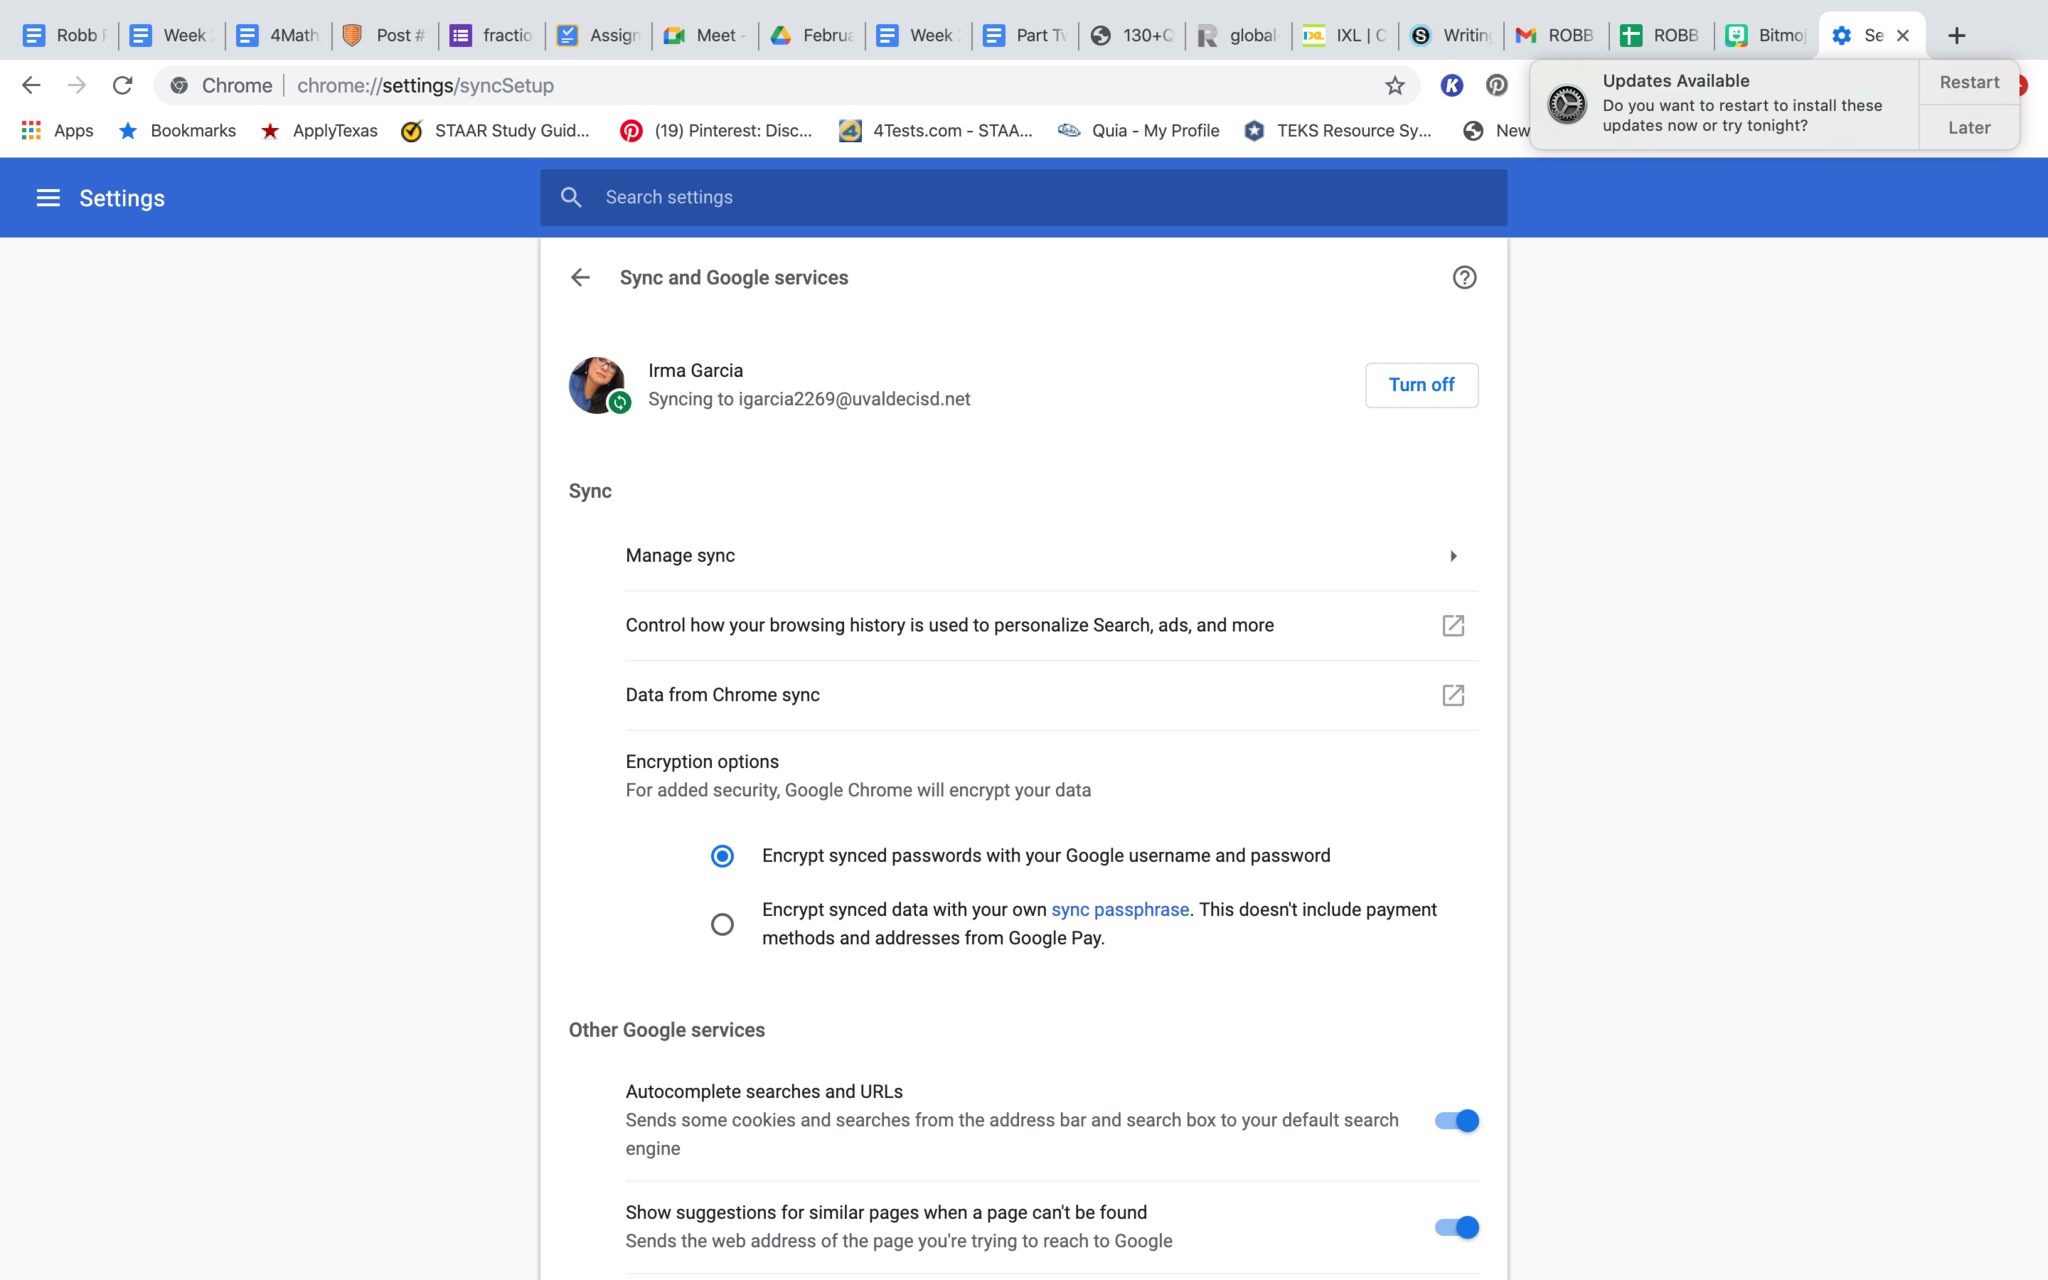This screenshot has width=2048, height=1280.
Task: Open external link for Data from Chrome sync
Action: 1453,695
